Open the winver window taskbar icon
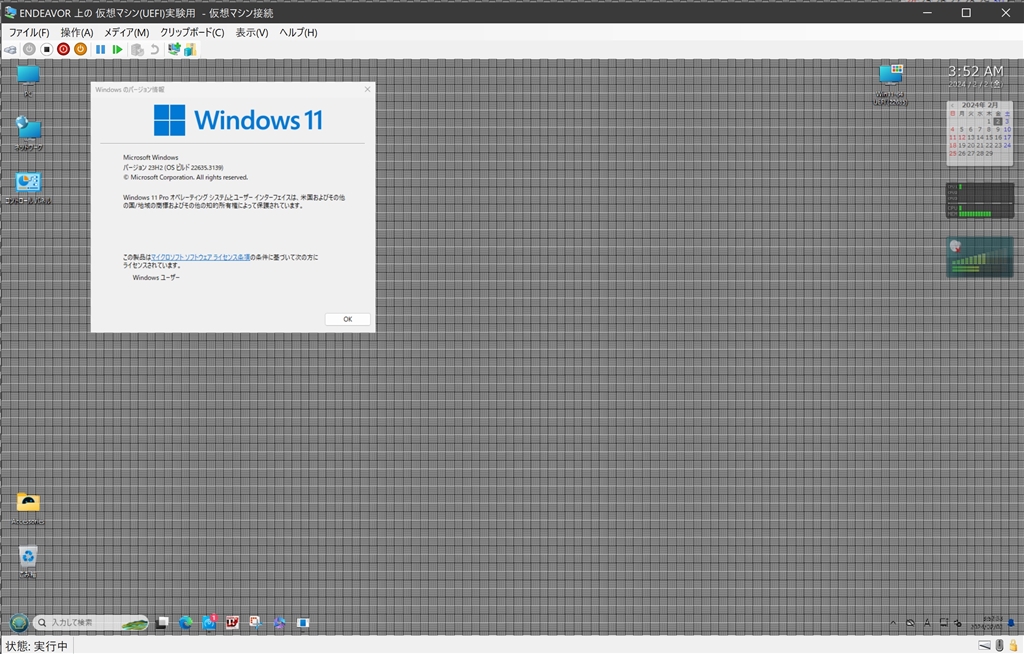Image resolution: width=1024 pixels, height=654 pixels. coord(303,623)
